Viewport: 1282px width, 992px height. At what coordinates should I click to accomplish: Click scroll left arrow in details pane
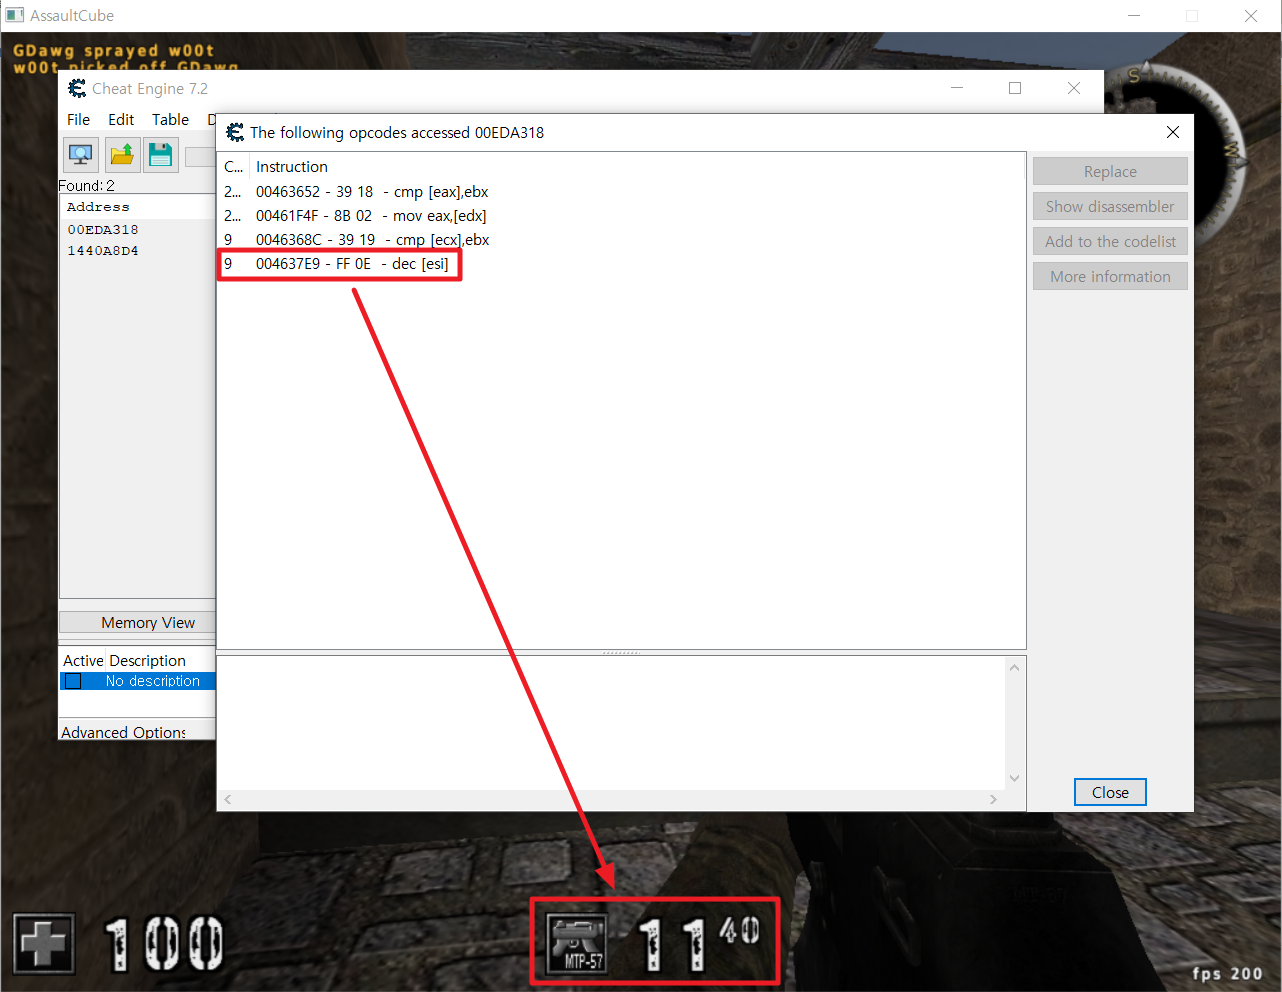[x=228, y=799]
